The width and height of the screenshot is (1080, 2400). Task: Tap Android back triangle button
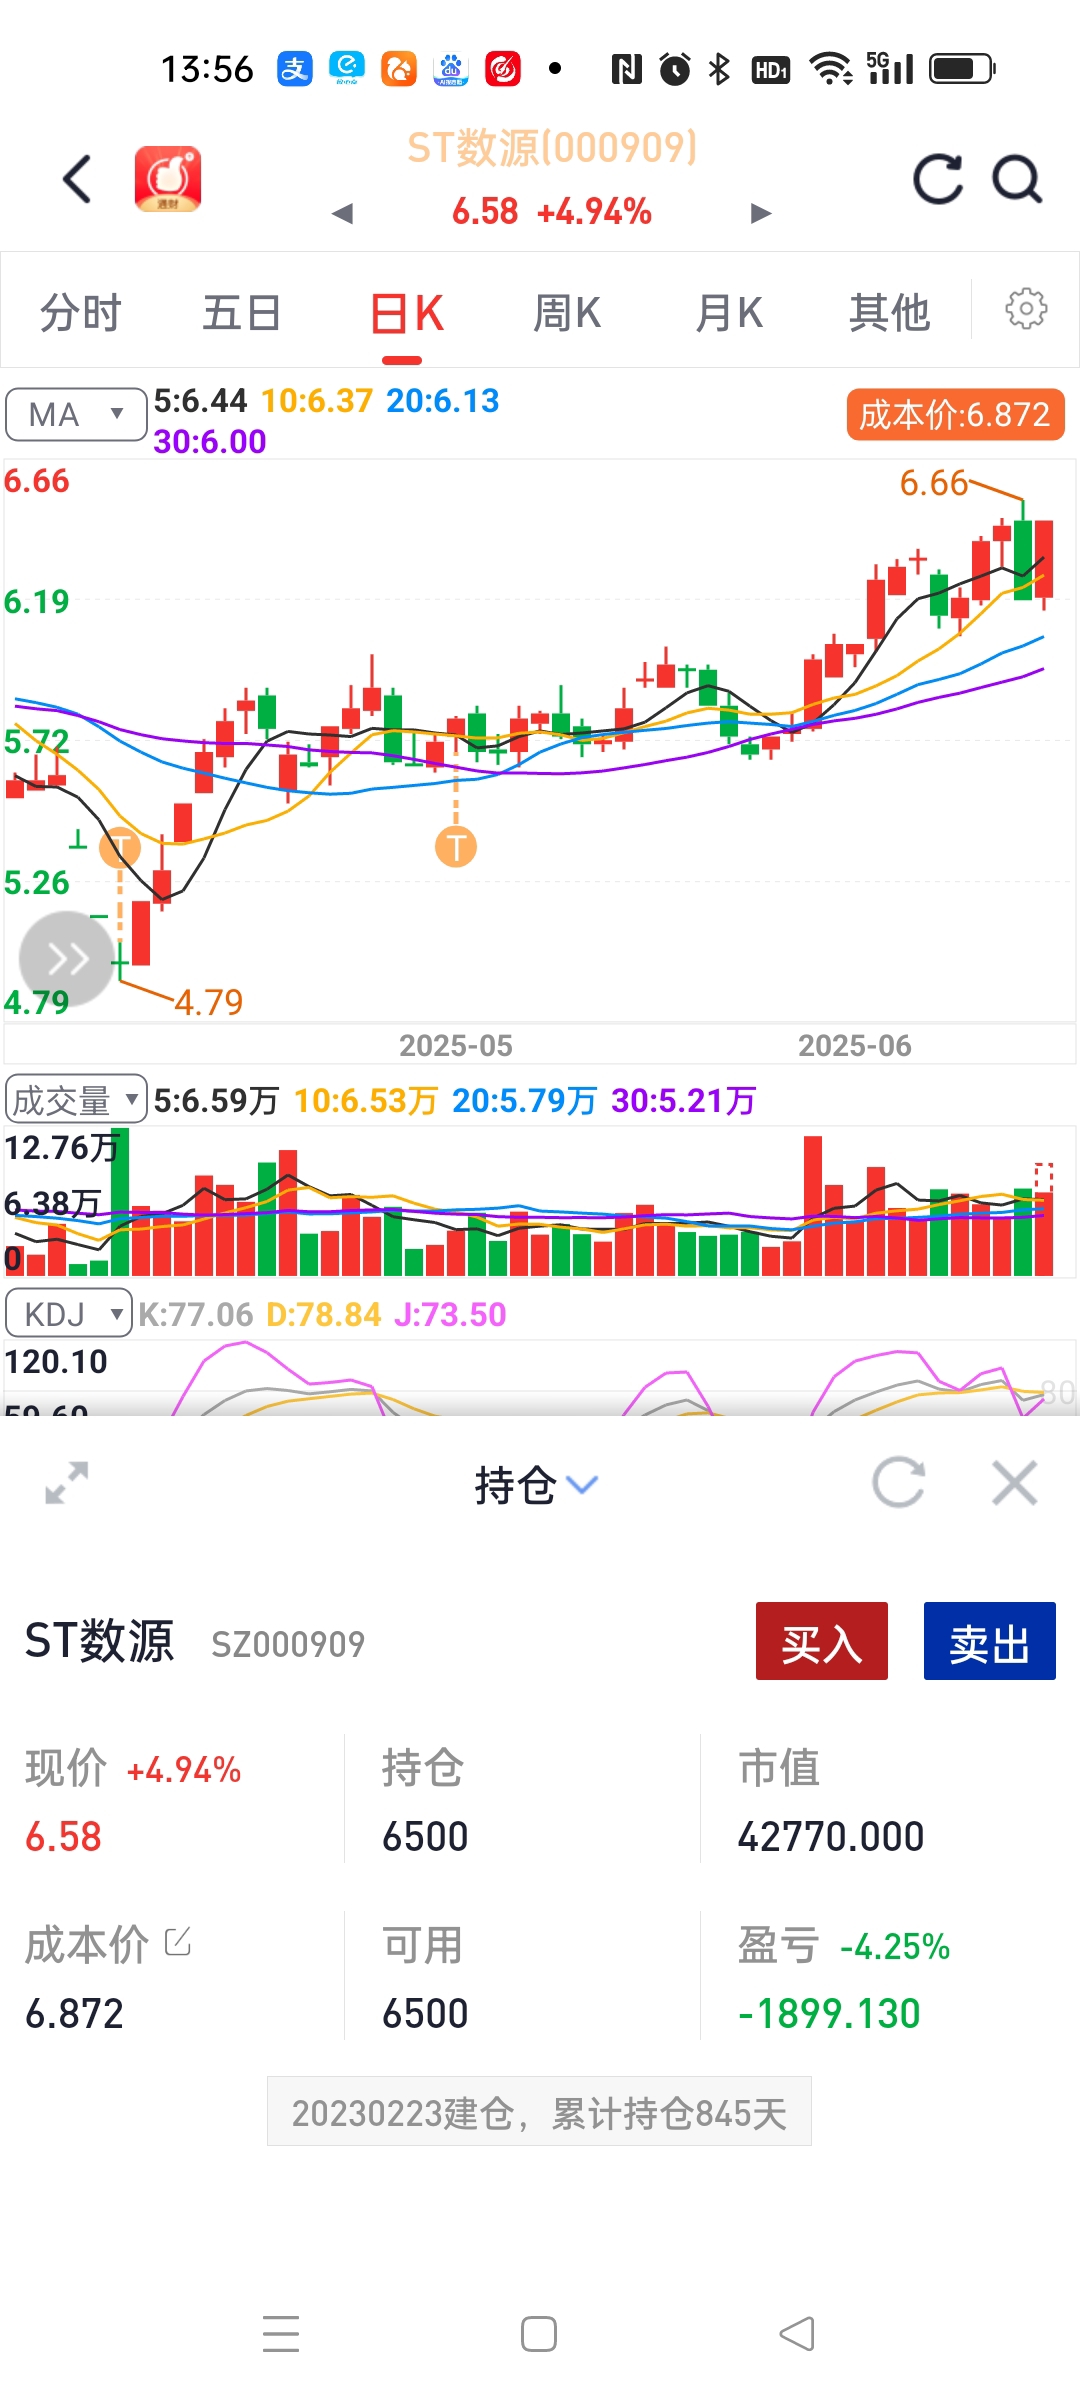pyautogui.click(x=797, y=2334)
